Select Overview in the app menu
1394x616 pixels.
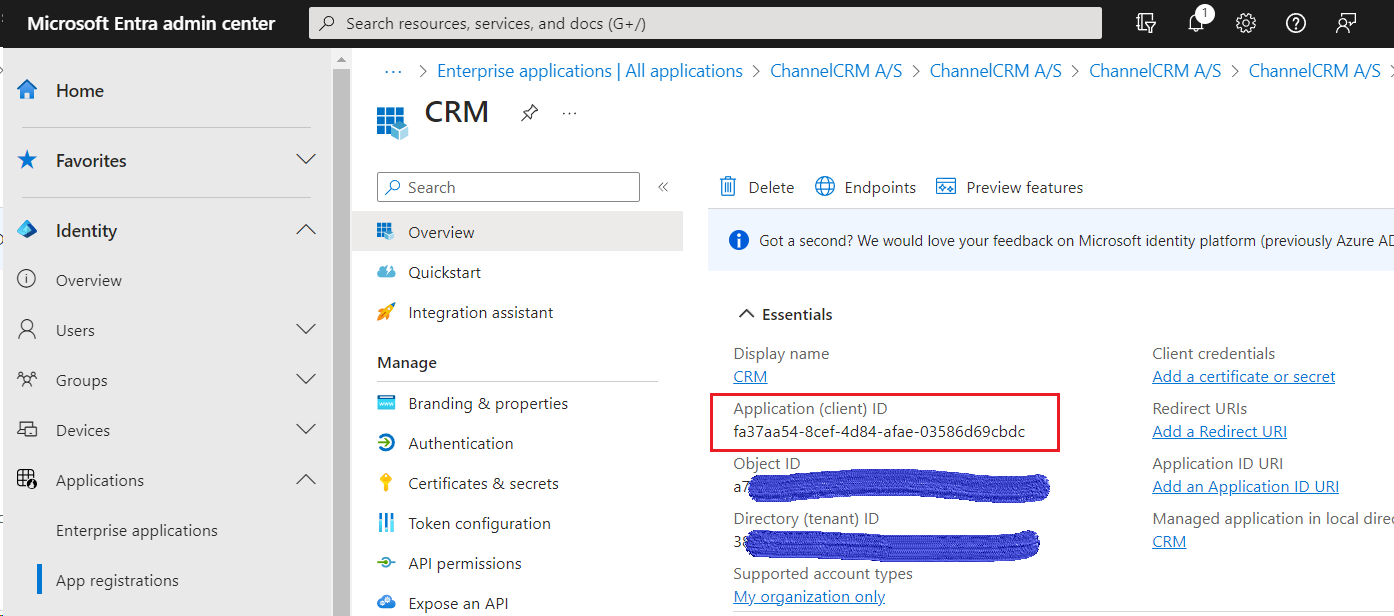tap(517, 232)
